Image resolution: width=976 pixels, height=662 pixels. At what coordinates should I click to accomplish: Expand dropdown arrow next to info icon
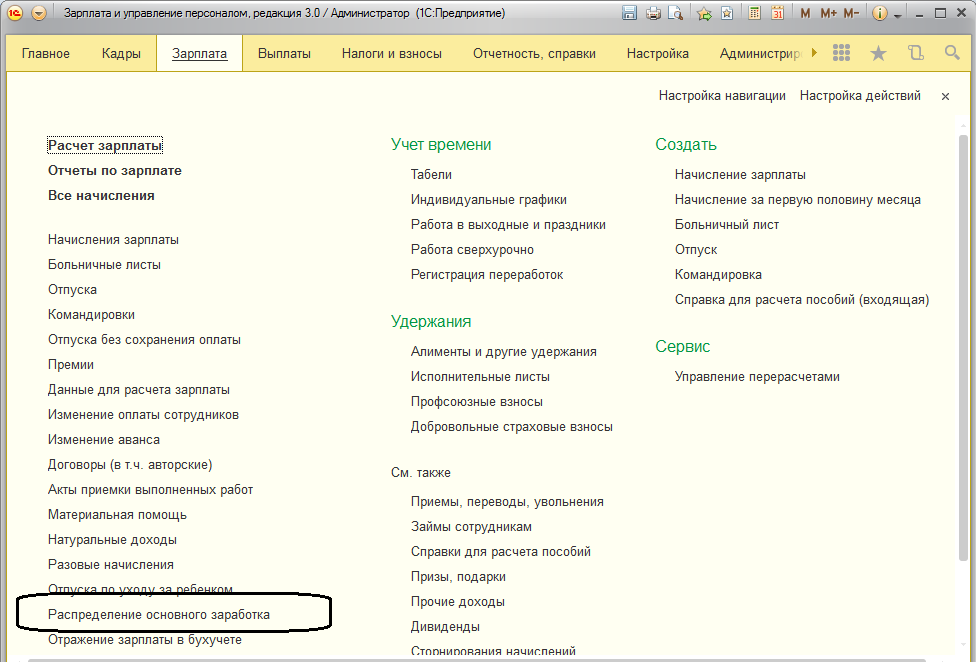(x=897, y=15)
